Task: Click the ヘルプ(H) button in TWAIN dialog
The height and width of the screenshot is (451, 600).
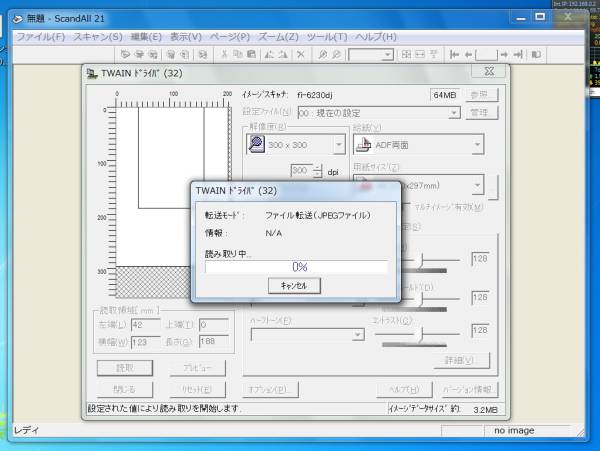Action: [404, 389]
